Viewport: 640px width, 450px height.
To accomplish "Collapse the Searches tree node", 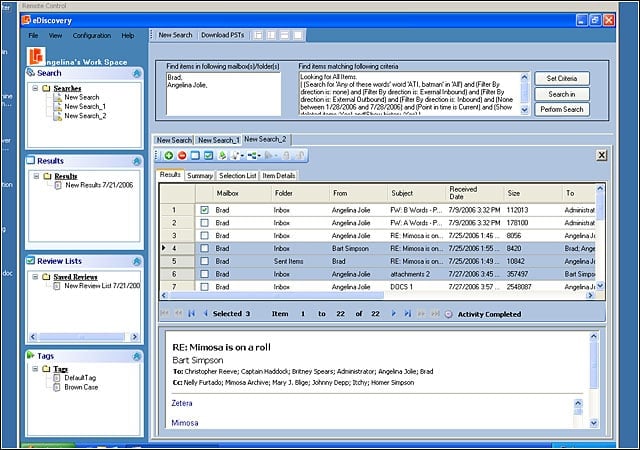I will tap(35, 88).
